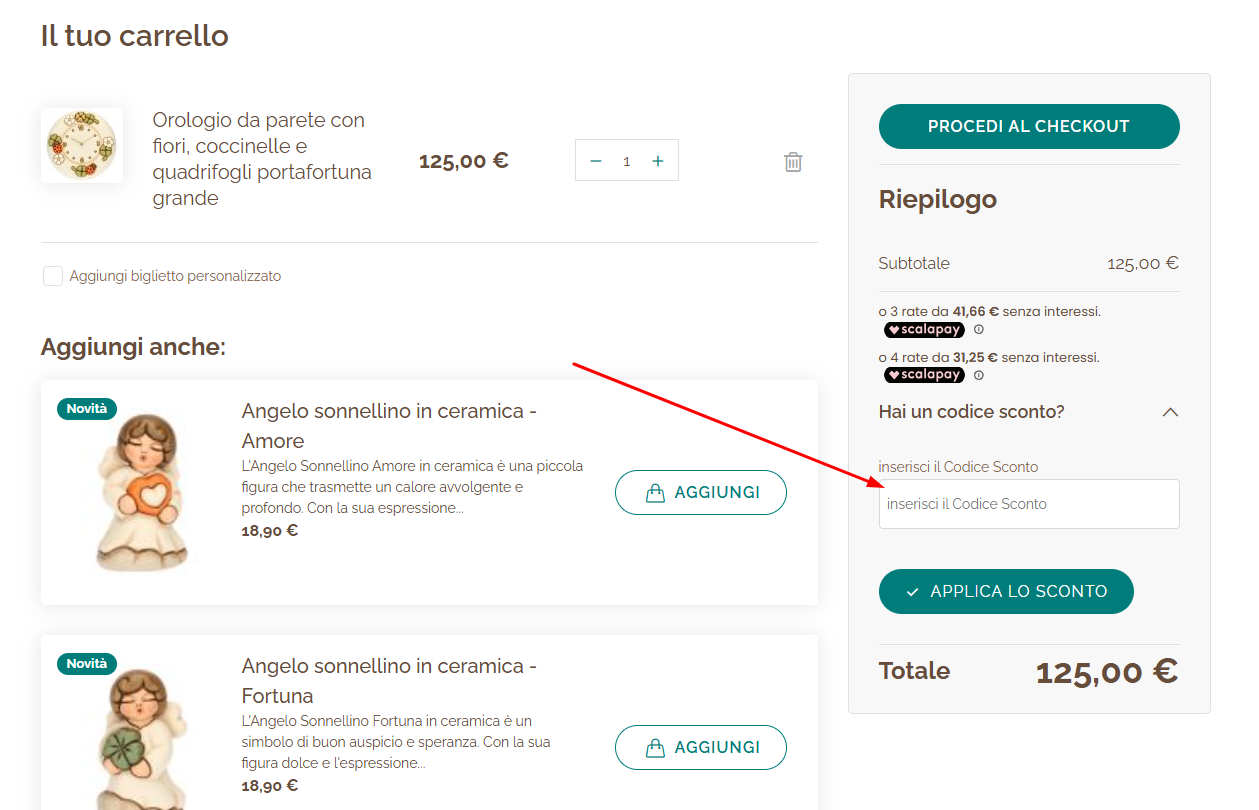The width and height of the screenshot is (1259, 810).
Task: Enable Aggiungi biglietto personalizzato
Action: 52,276
